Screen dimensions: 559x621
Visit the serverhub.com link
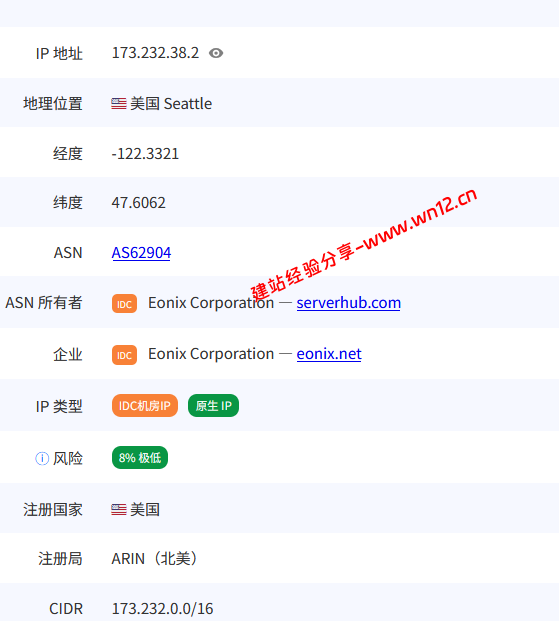[x=349, y=303]
